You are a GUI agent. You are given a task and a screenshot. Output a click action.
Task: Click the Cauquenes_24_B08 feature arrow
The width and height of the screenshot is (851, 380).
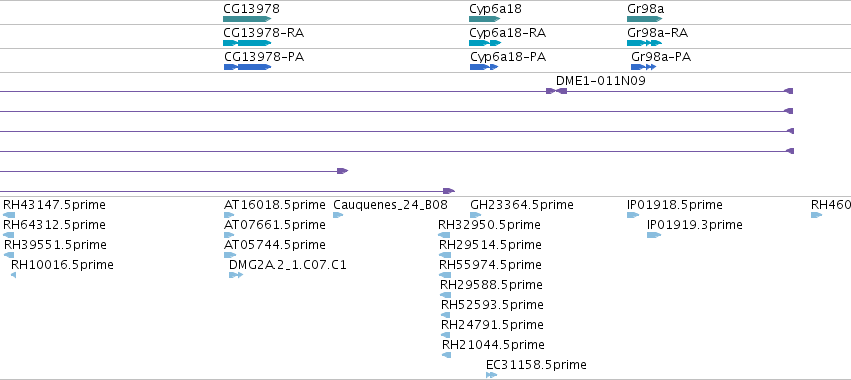click(338, 215)
